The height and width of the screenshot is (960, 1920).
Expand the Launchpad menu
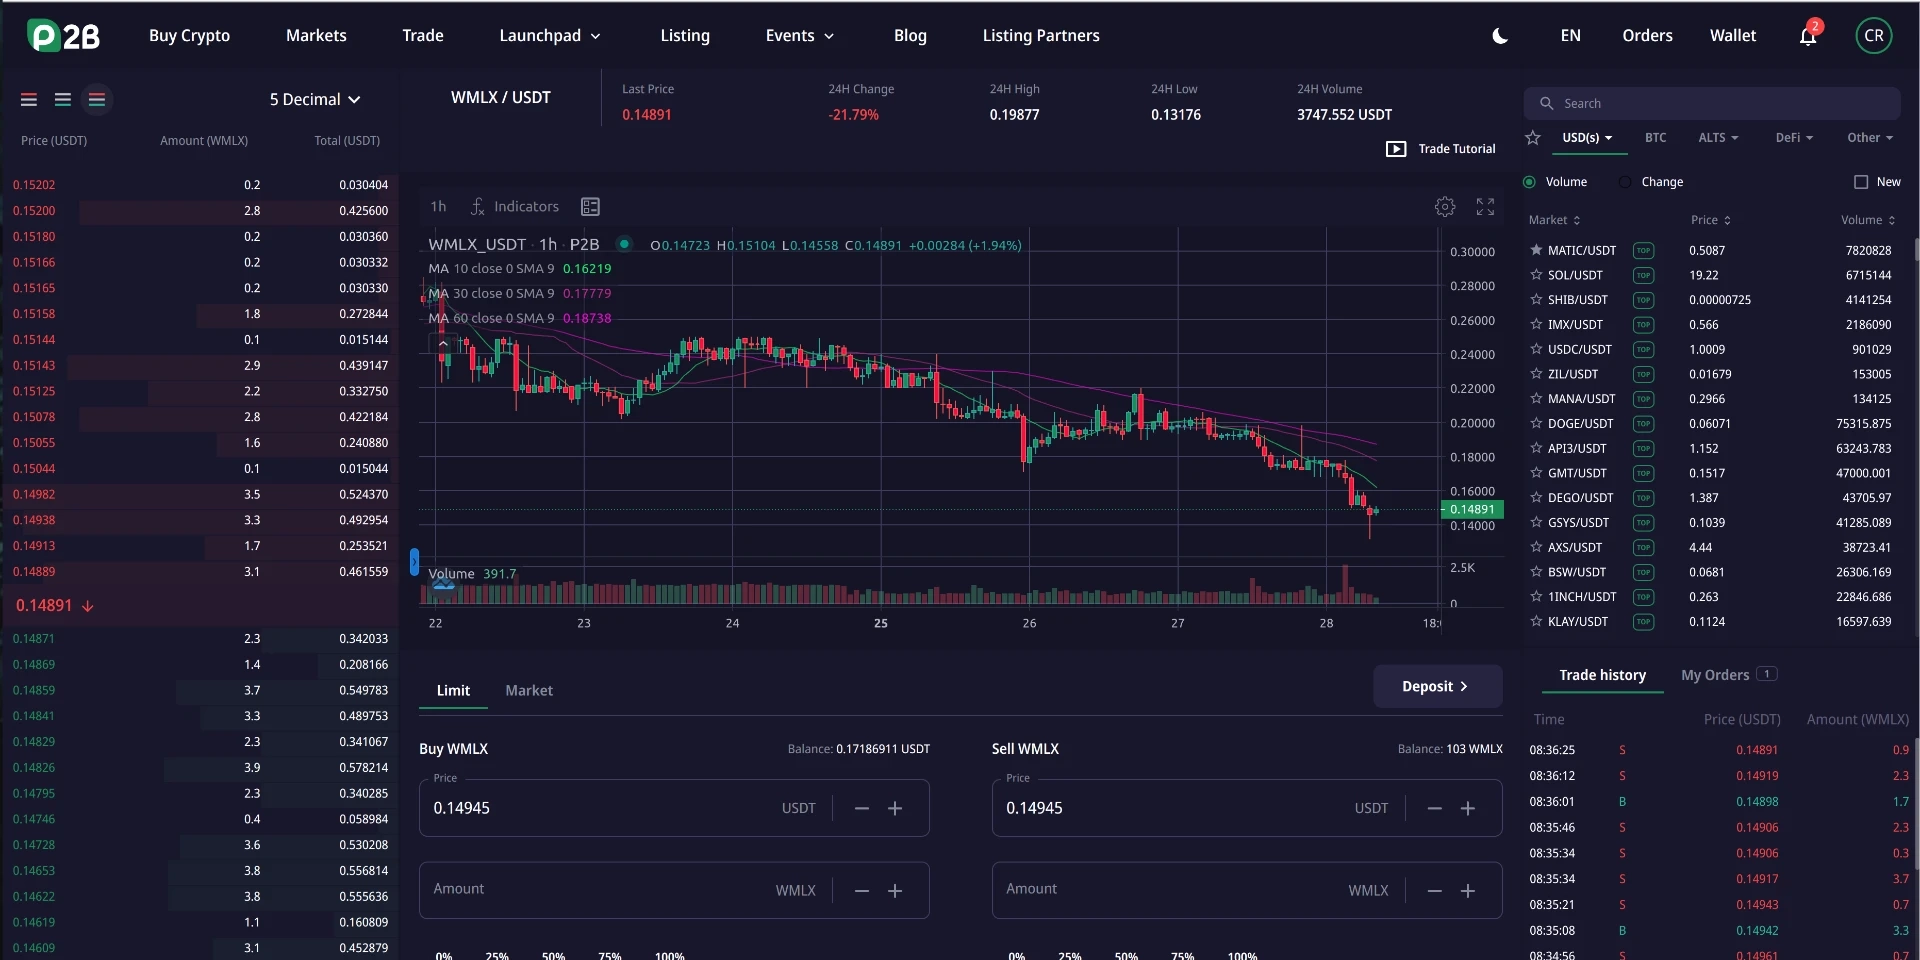(549, 36)
